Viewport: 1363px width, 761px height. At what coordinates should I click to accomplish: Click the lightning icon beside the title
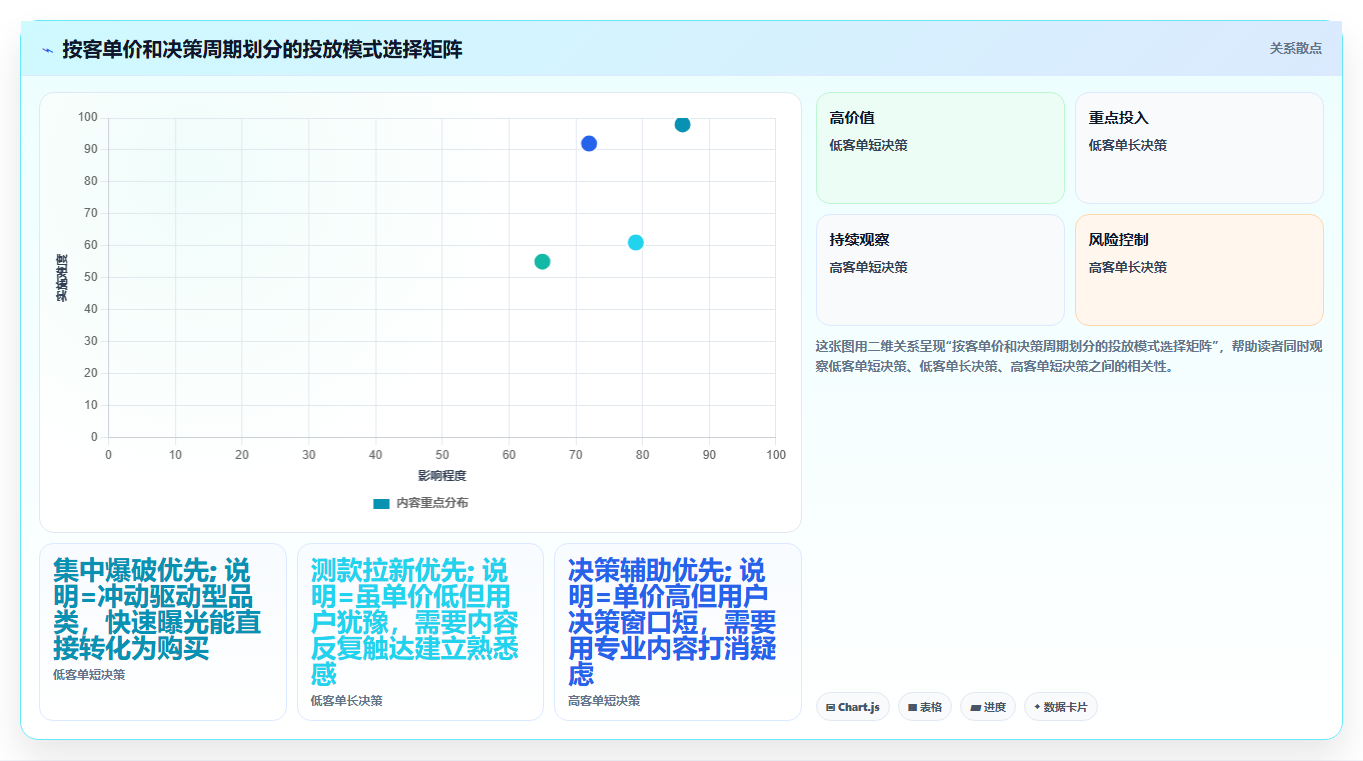pos(47,49)
